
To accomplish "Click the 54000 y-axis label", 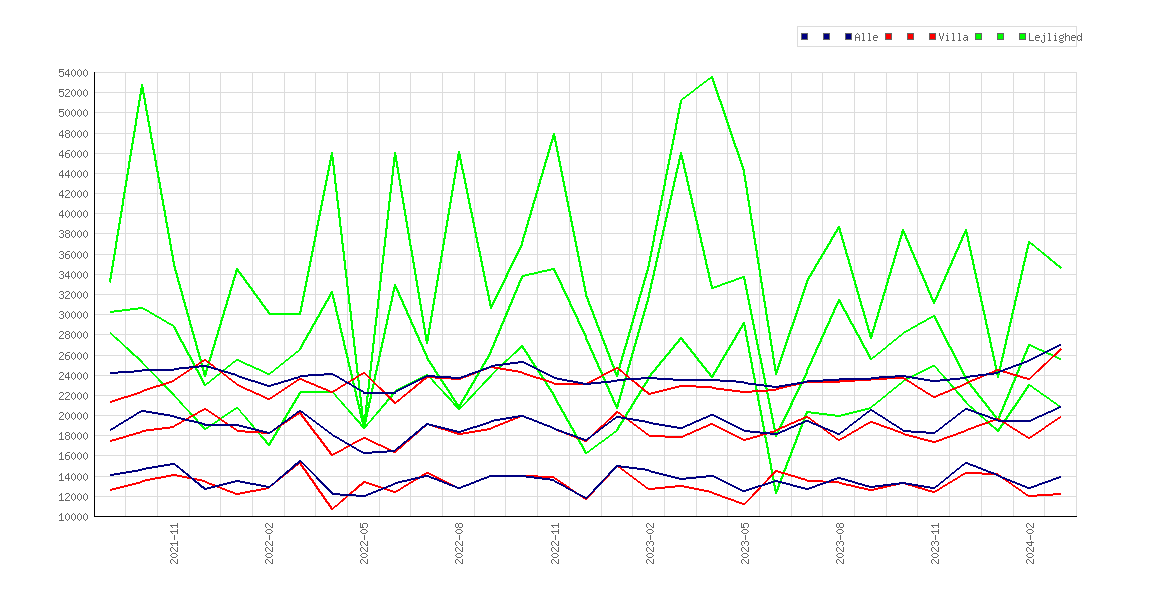I will (73, 73).
